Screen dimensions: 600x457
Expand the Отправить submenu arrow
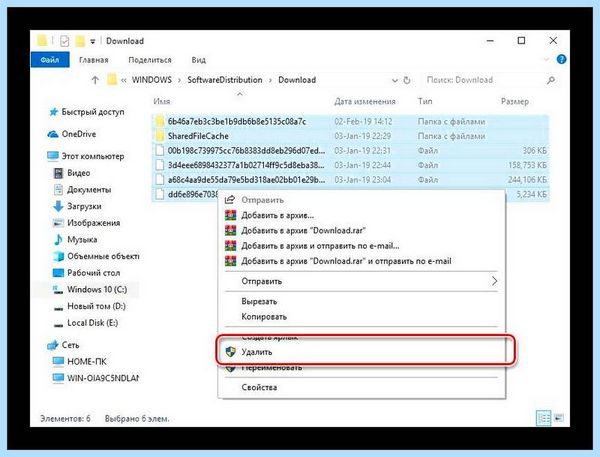[x=494, y=281]
